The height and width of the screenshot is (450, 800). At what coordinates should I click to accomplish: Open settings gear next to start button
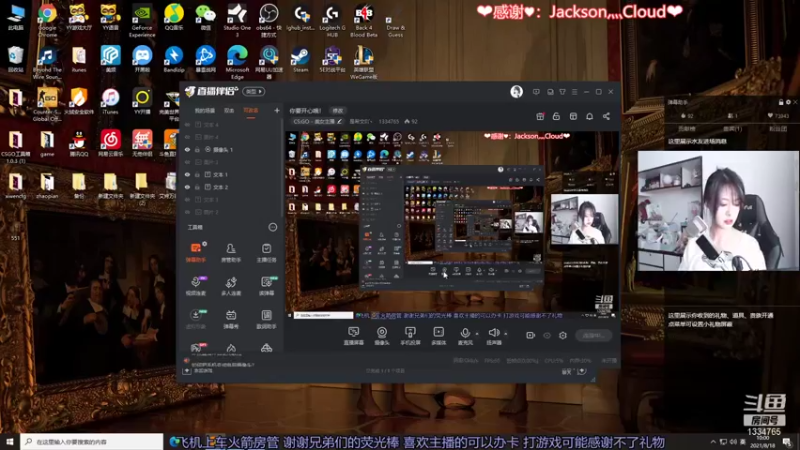(563, 335)
